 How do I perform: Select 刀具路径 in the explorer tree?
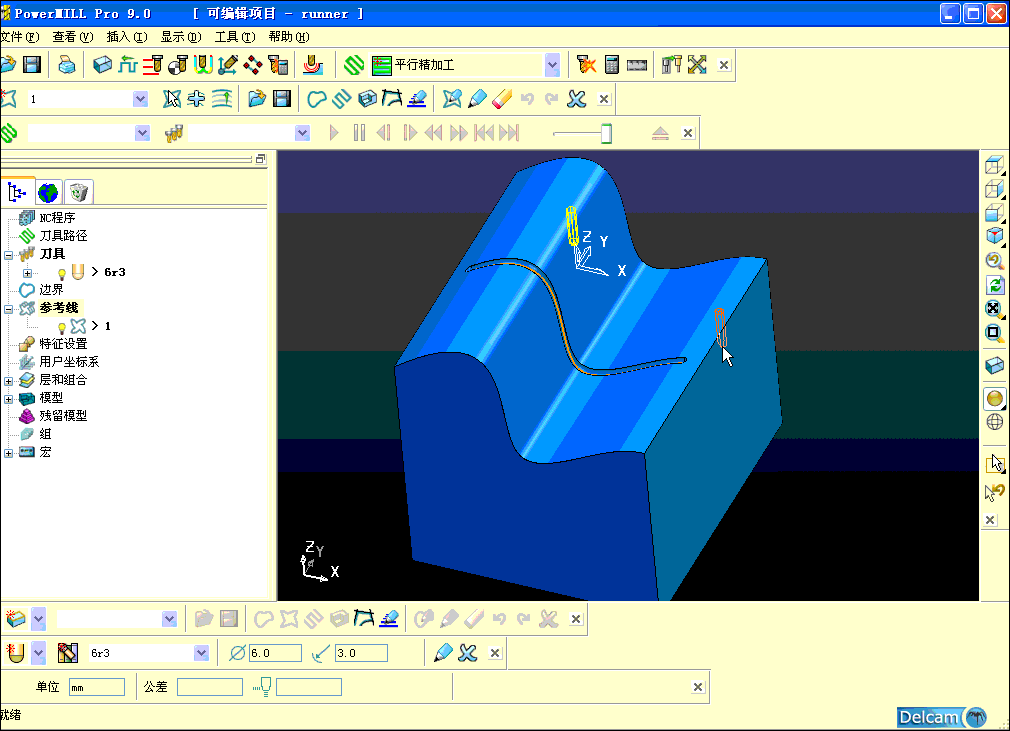[63, 236]
